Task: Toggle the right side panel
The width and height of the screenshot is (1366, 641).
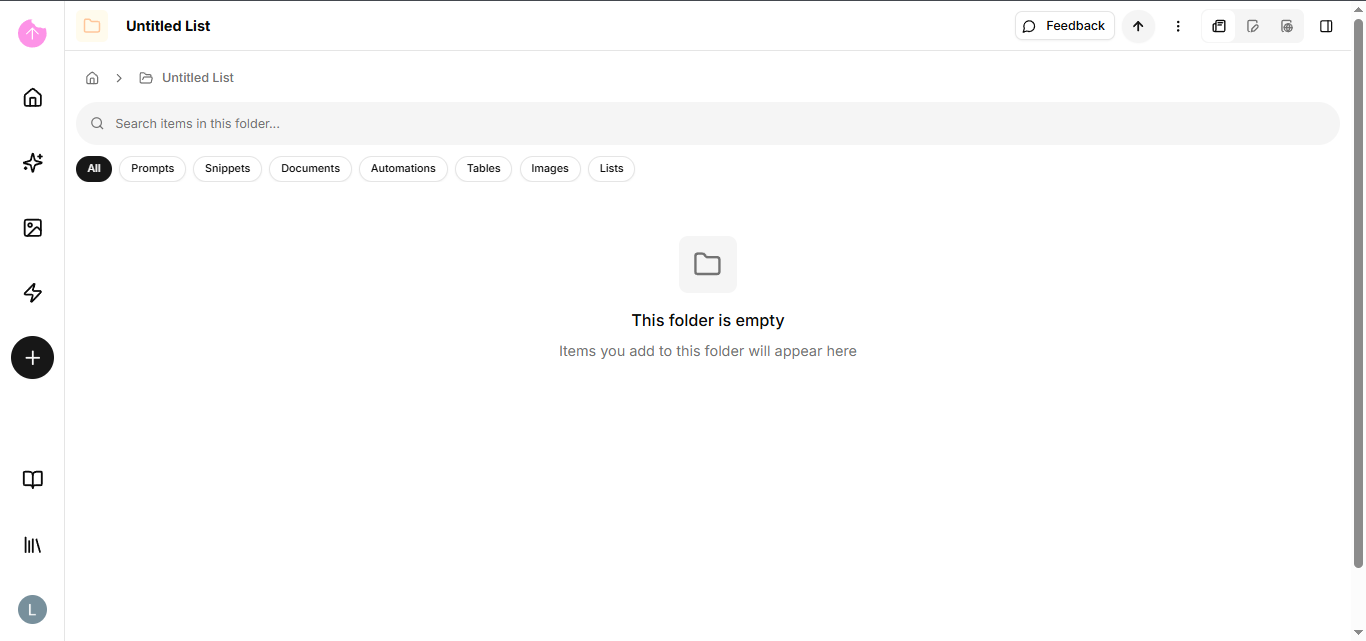Action: [1326, 26]
